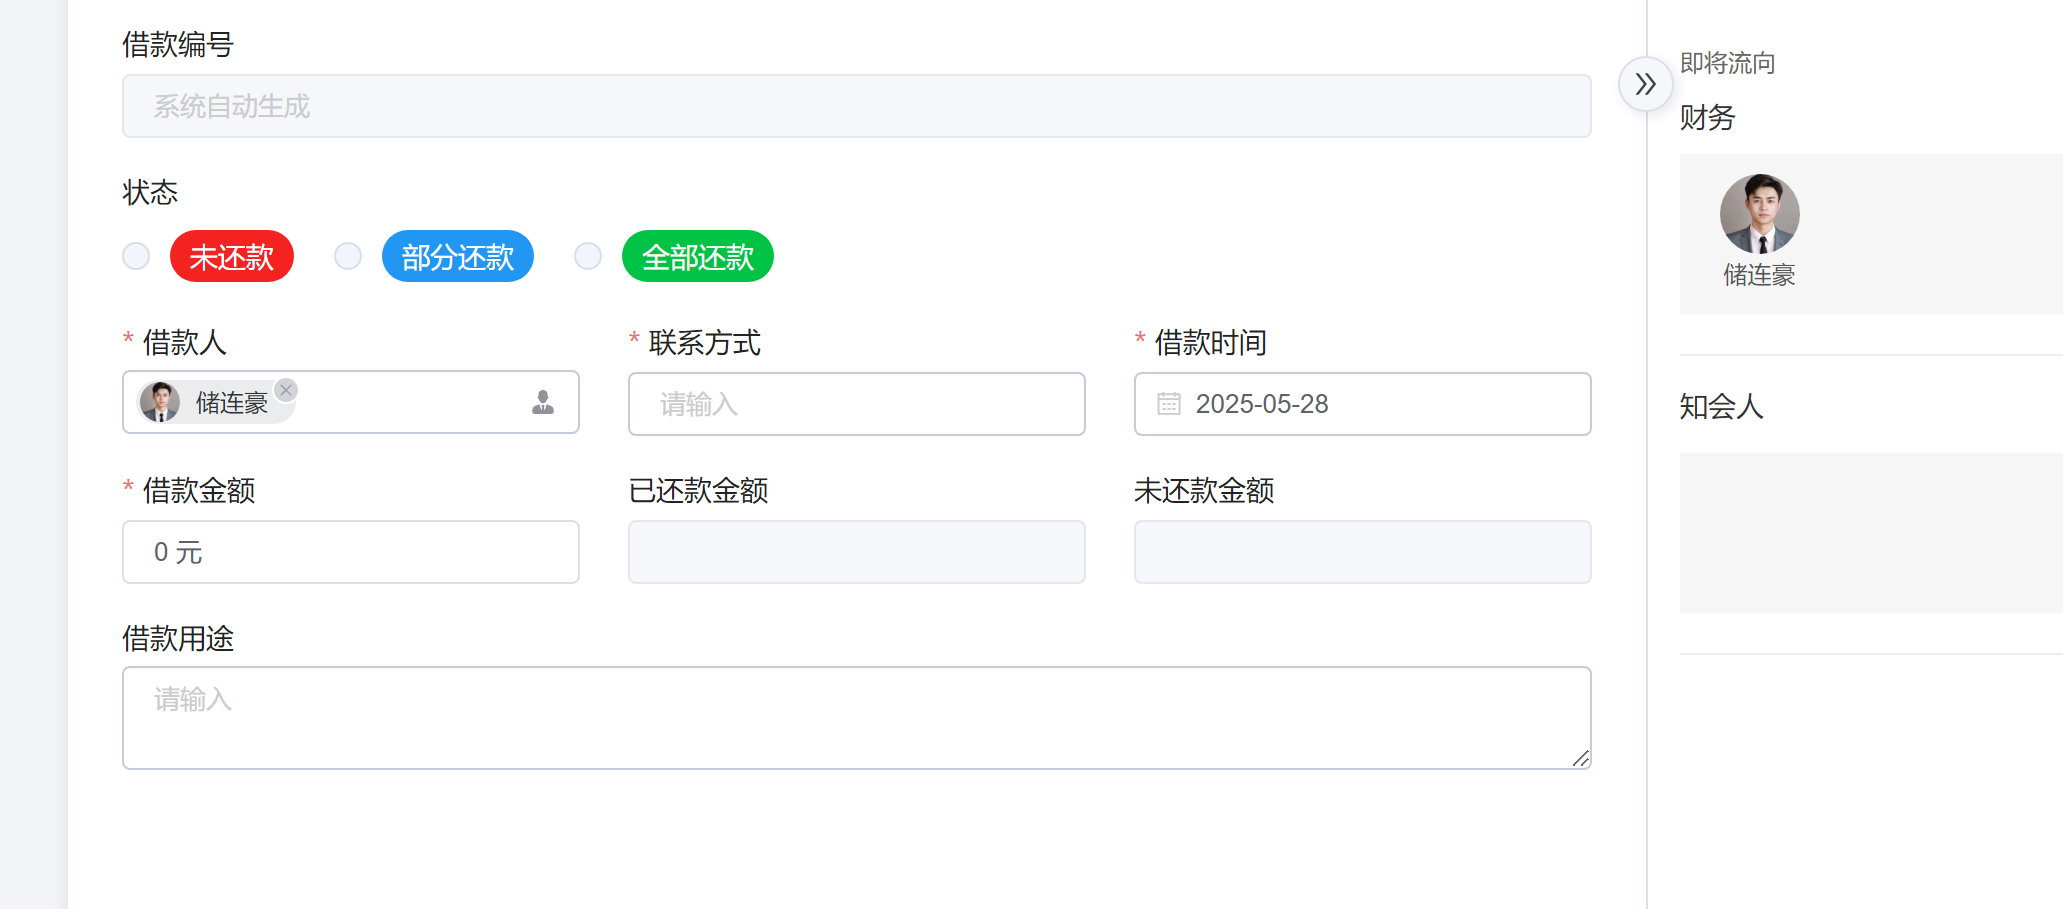Click the calendar icon in 借款时间 field
This screenshot has width=2063, height=909.
pos(1168,404)
